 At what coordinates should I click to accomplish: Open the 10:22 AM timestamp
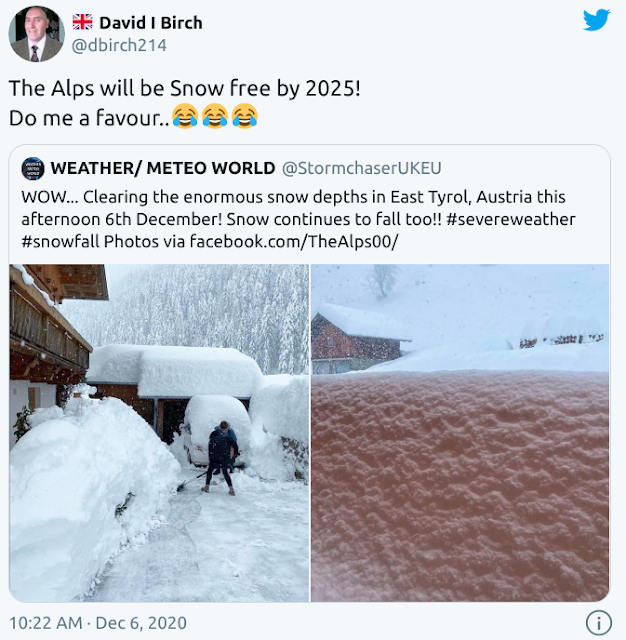[46, 623]
